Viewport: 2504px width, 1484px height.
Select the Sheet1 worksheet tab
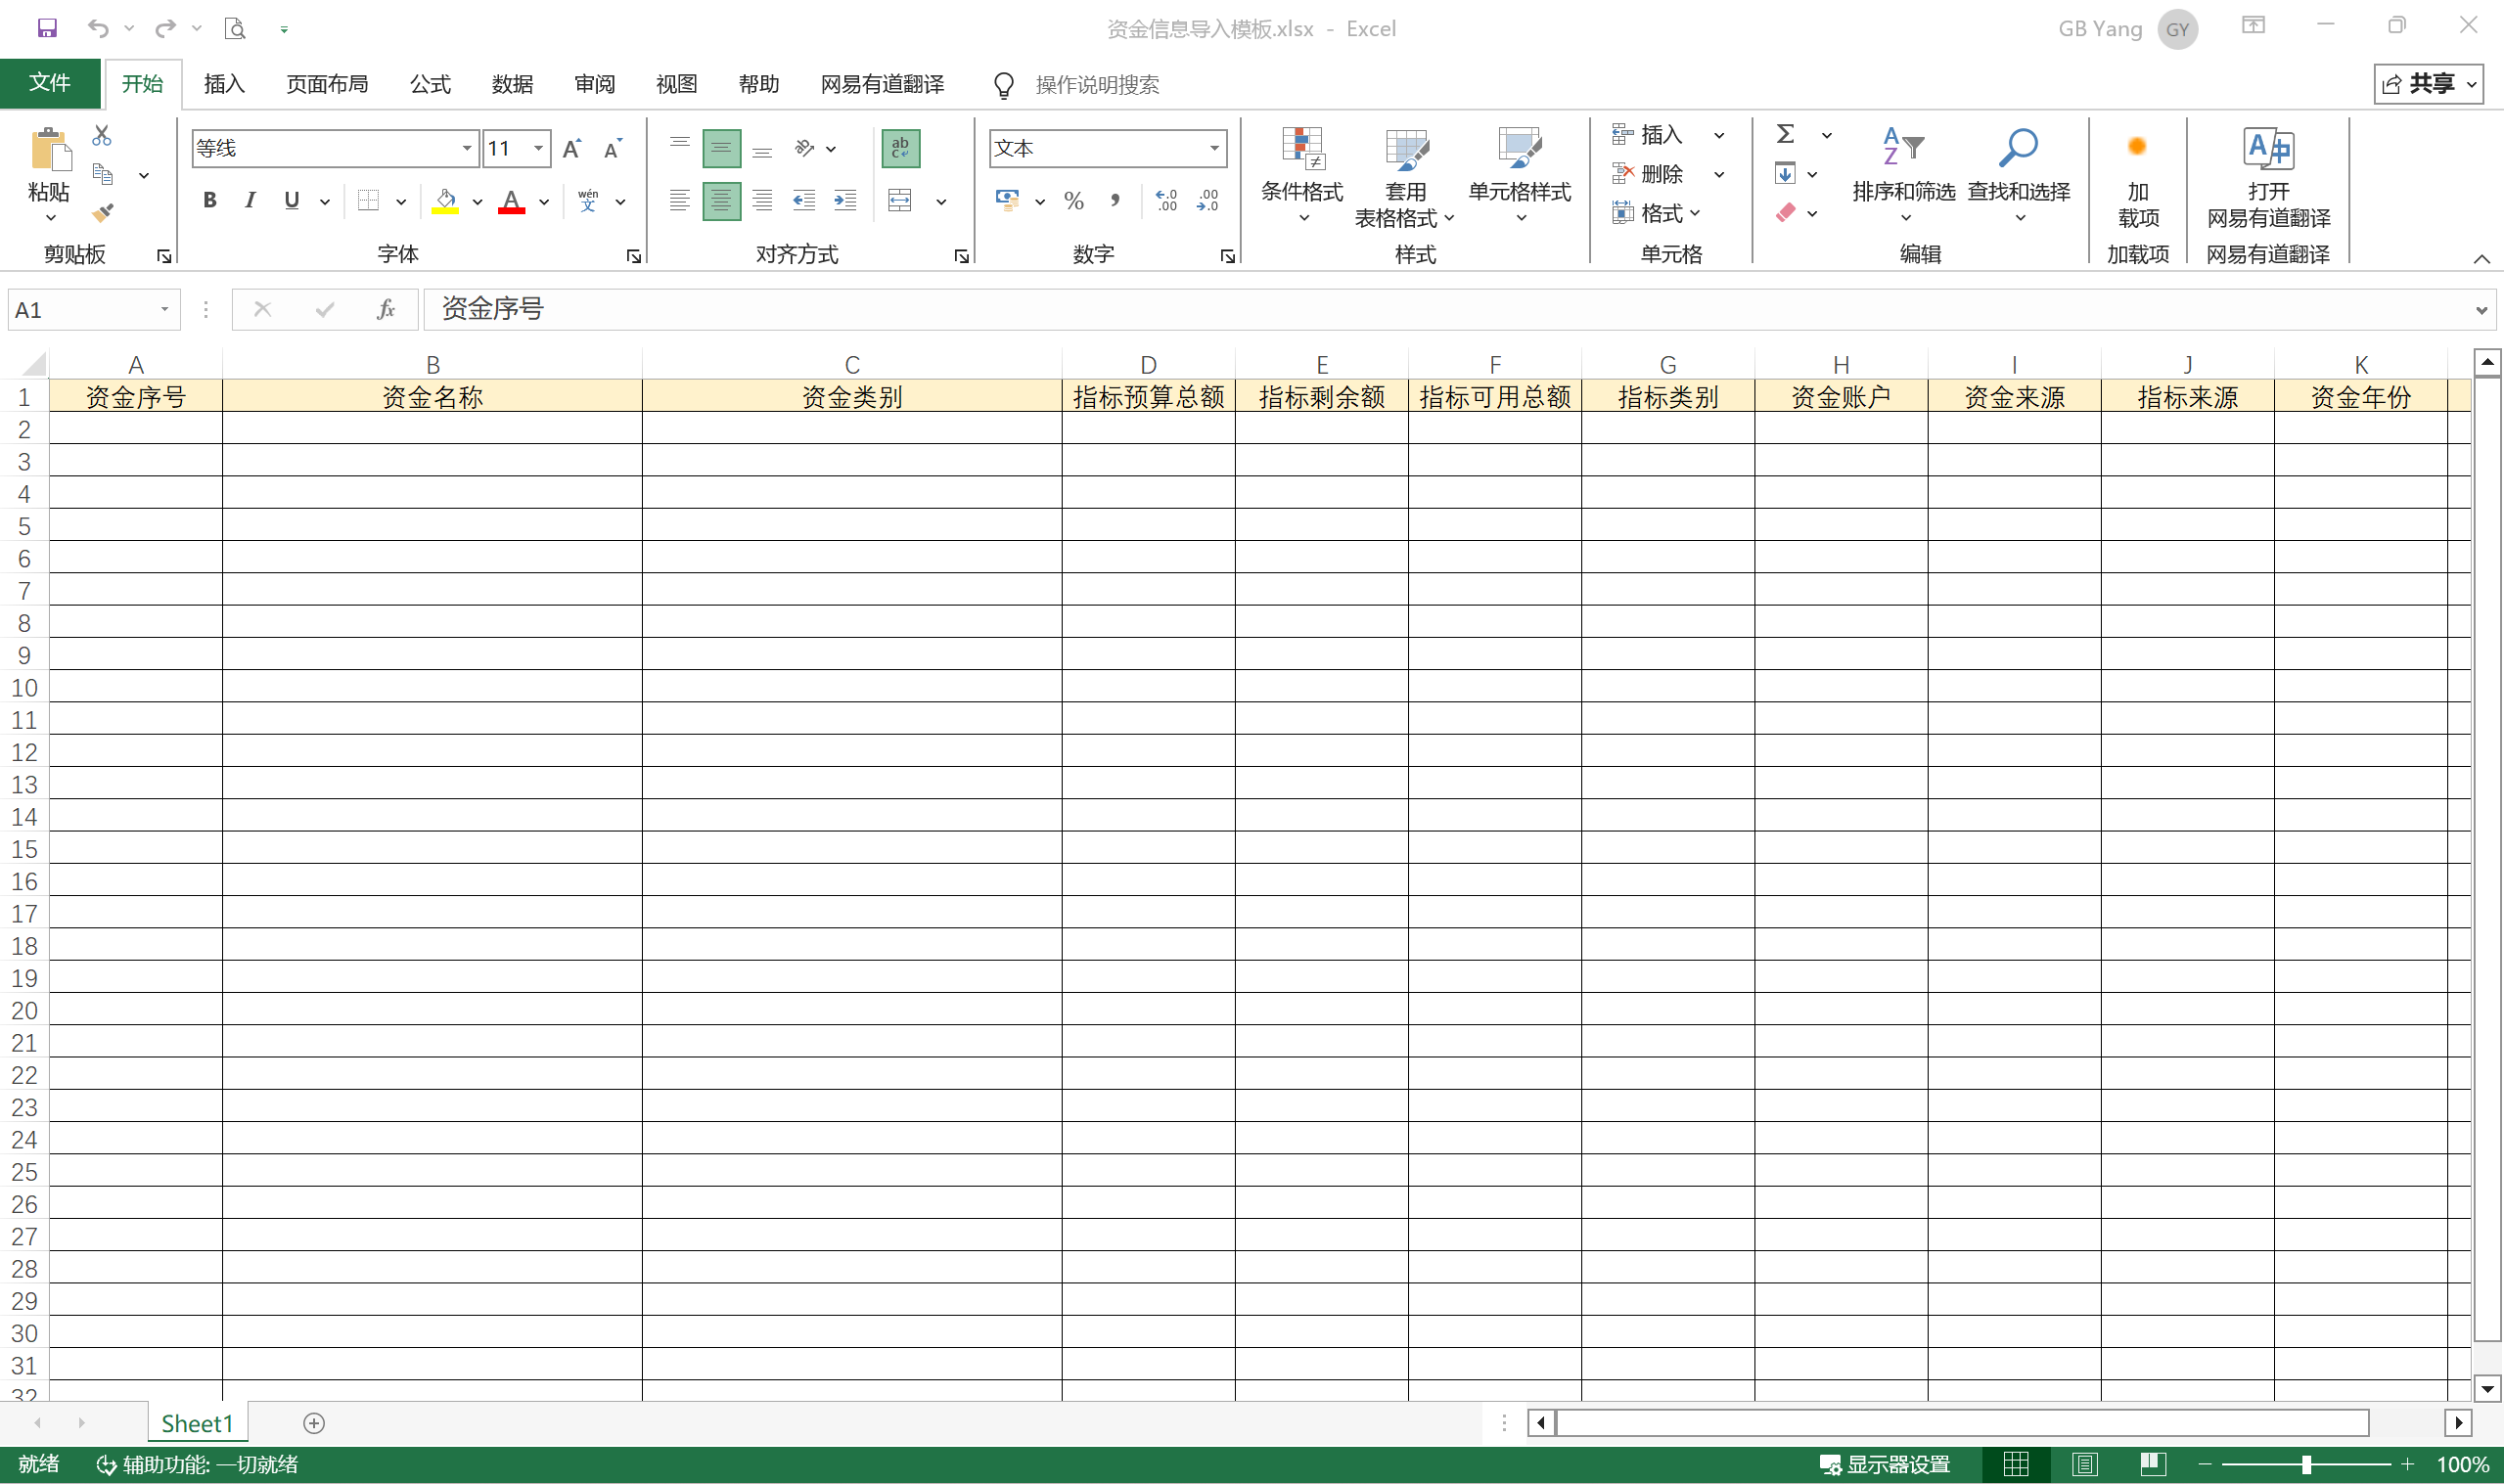click(197, 1423)
